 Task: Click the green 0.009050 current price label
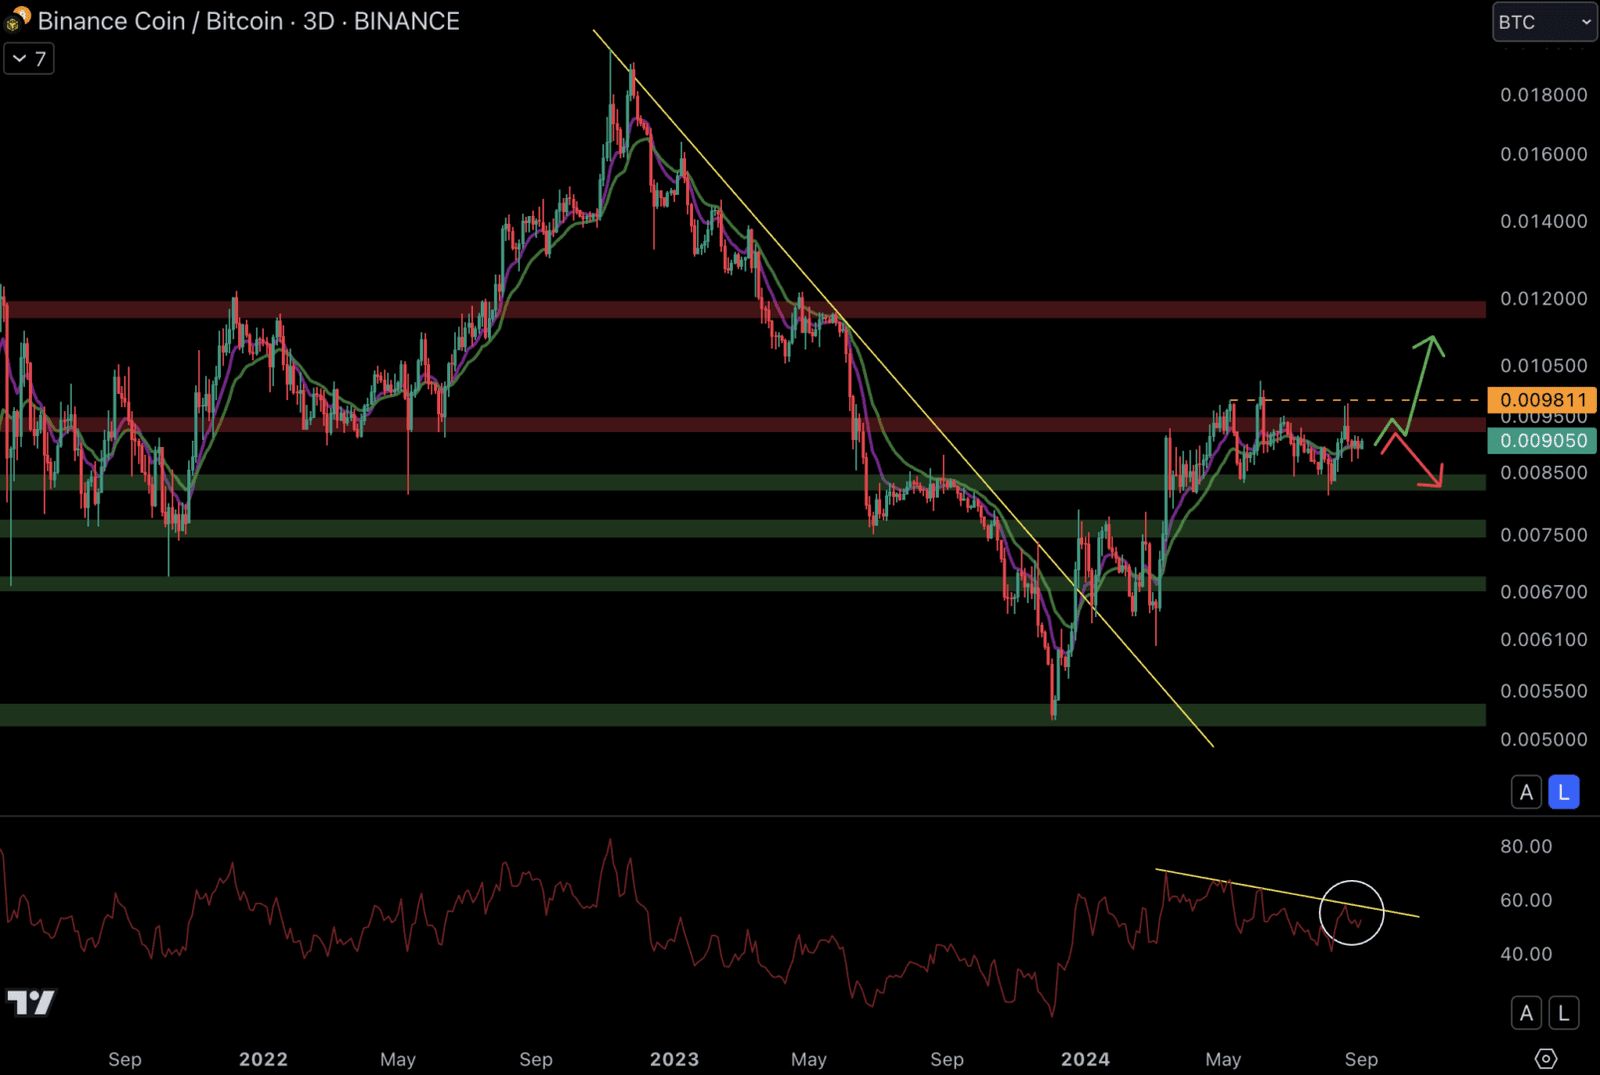[x=1542, y=441]
